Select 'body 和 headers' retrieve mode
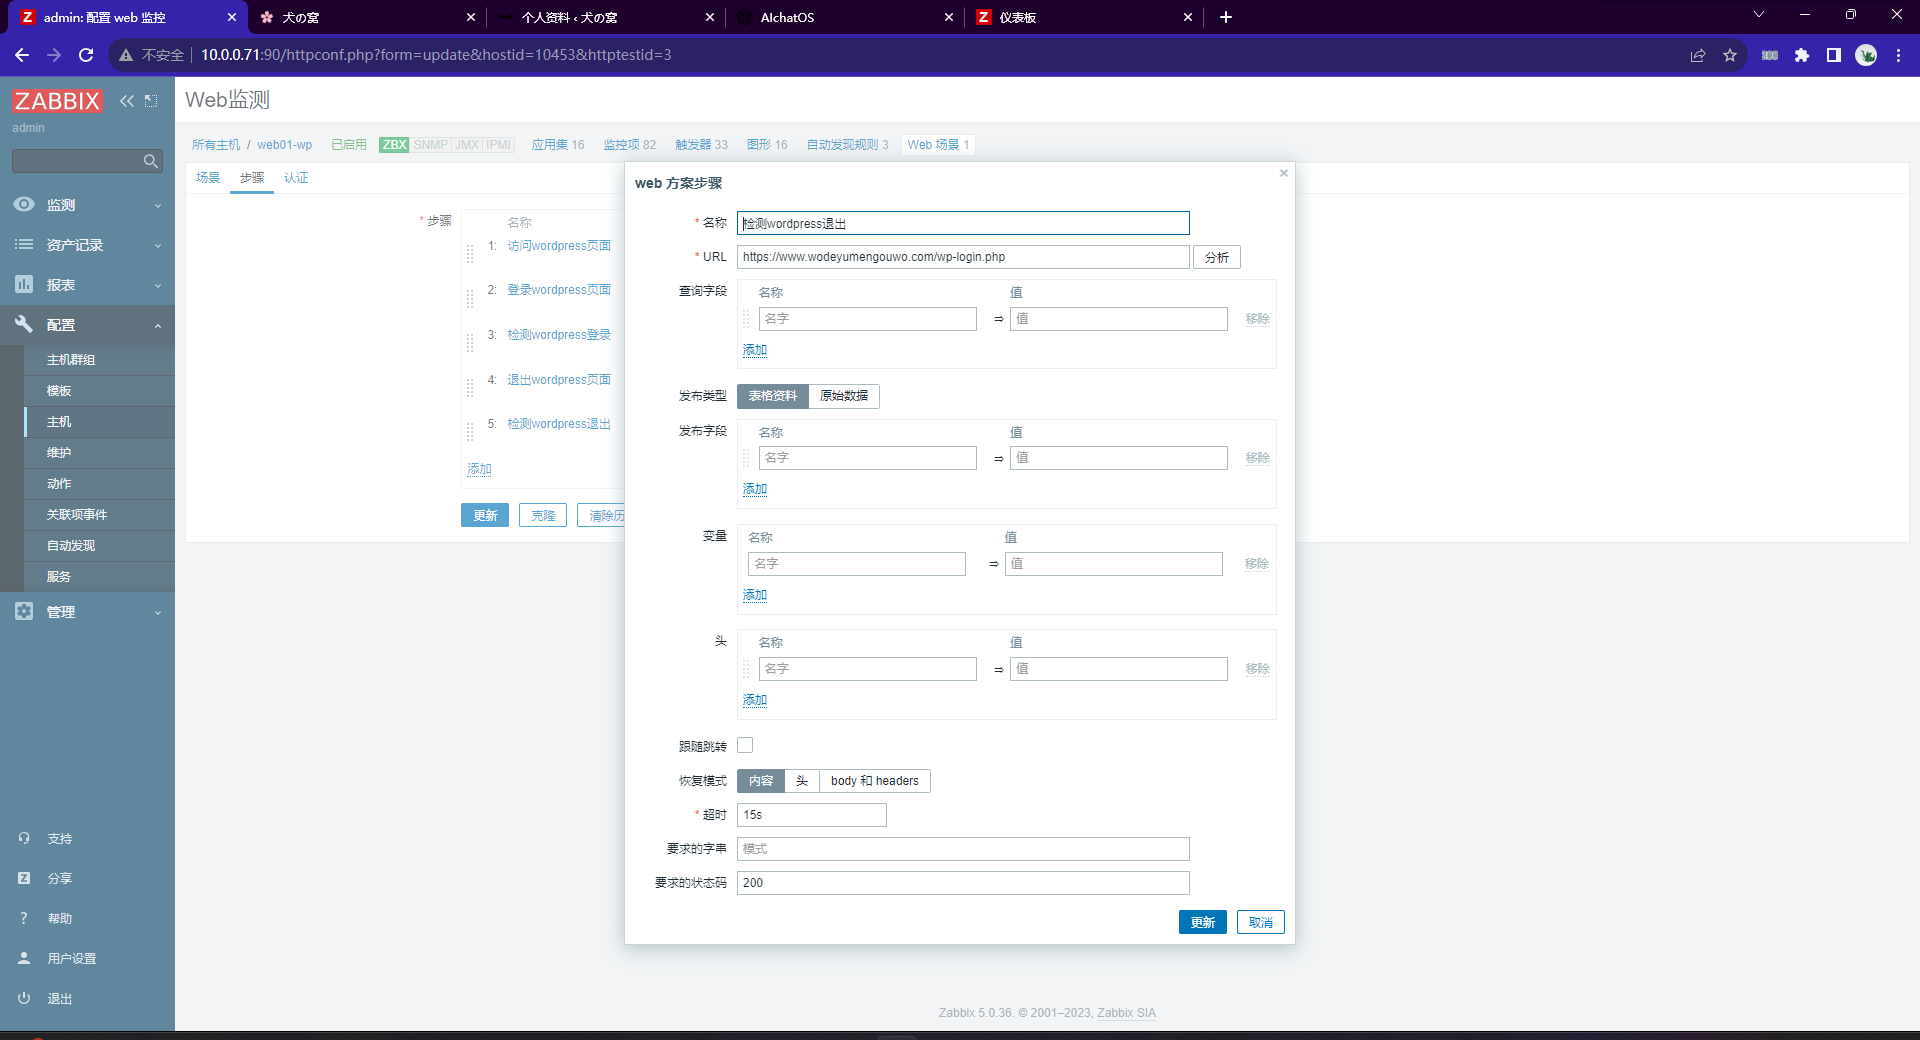 874,781
